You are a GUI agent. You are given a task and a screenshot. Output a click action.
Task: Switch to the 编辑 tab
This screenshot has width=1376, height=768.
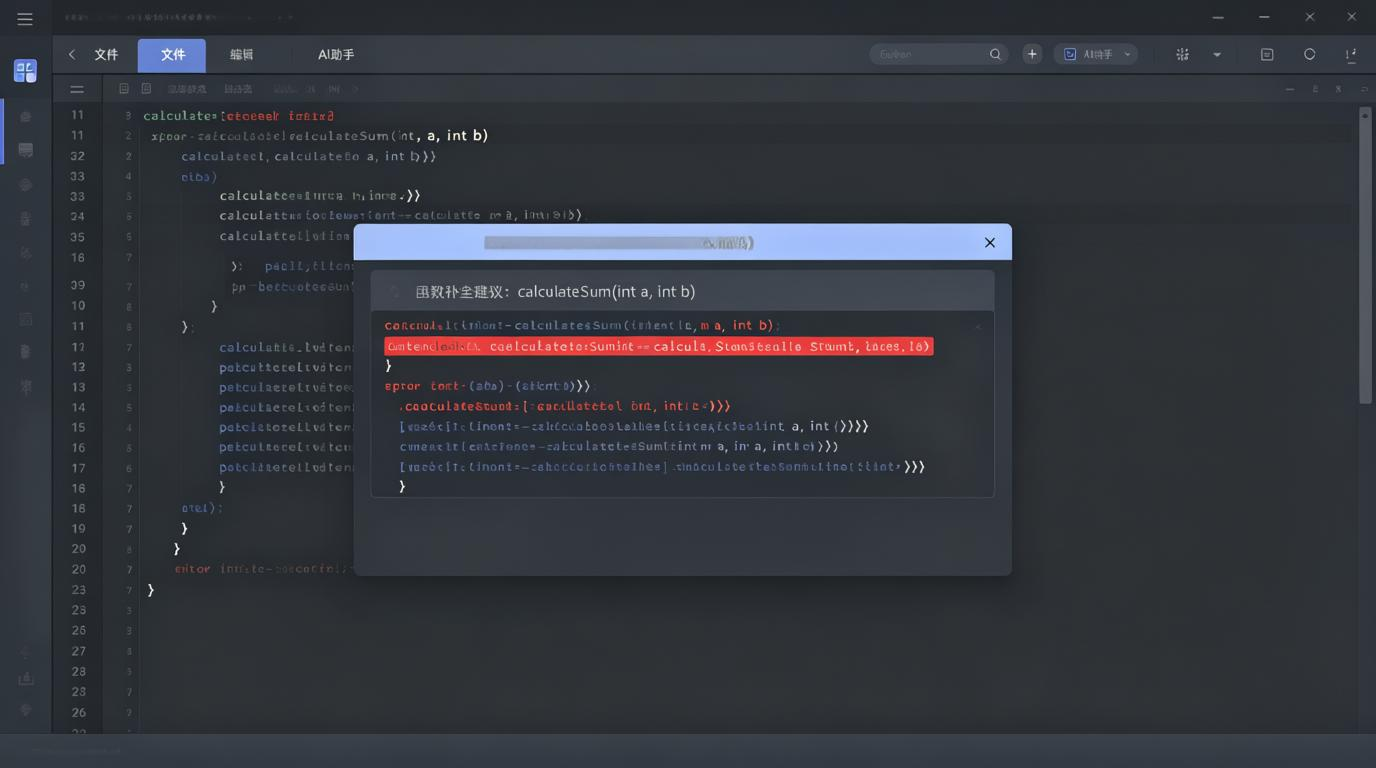tap(241, 55)
